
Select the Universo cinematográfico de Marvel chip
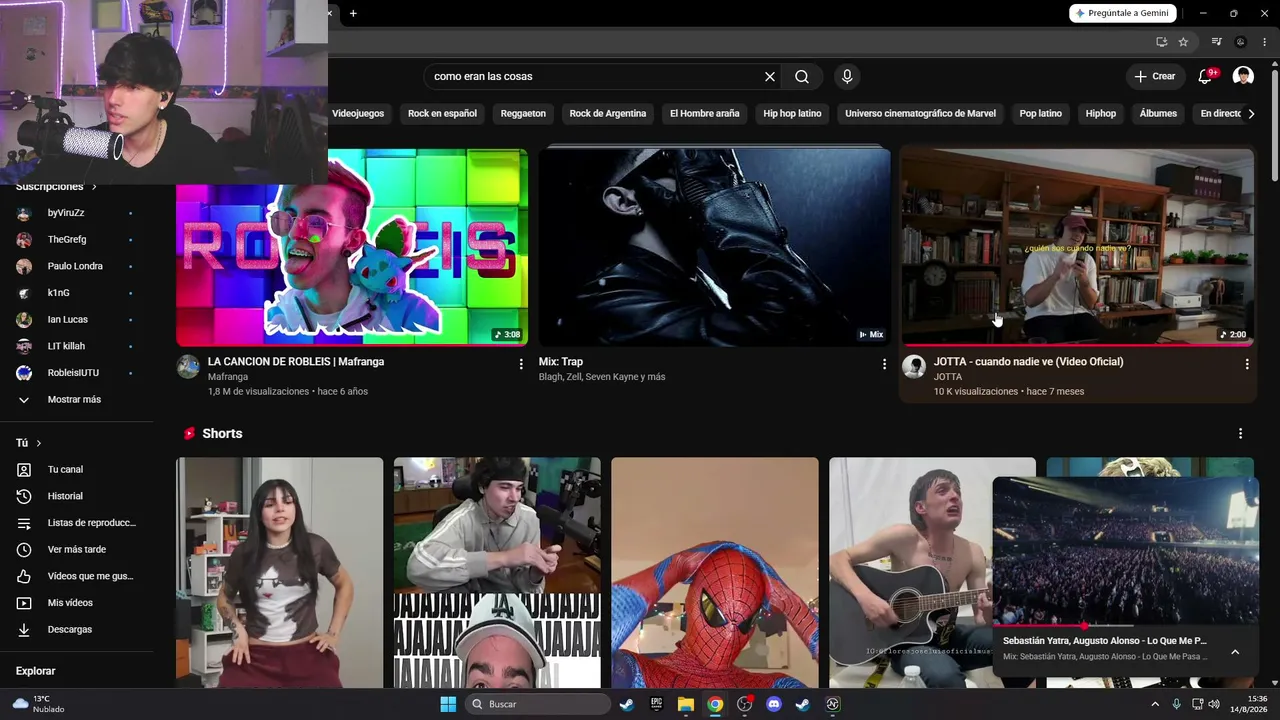click(x=920, y=114)
